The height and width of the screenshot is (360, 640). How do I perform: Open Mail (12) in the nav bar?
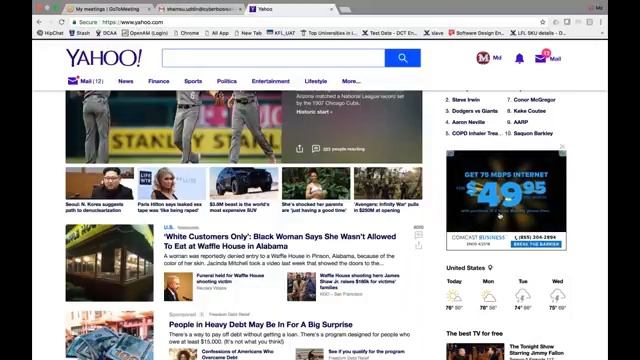tap(85, 81)
